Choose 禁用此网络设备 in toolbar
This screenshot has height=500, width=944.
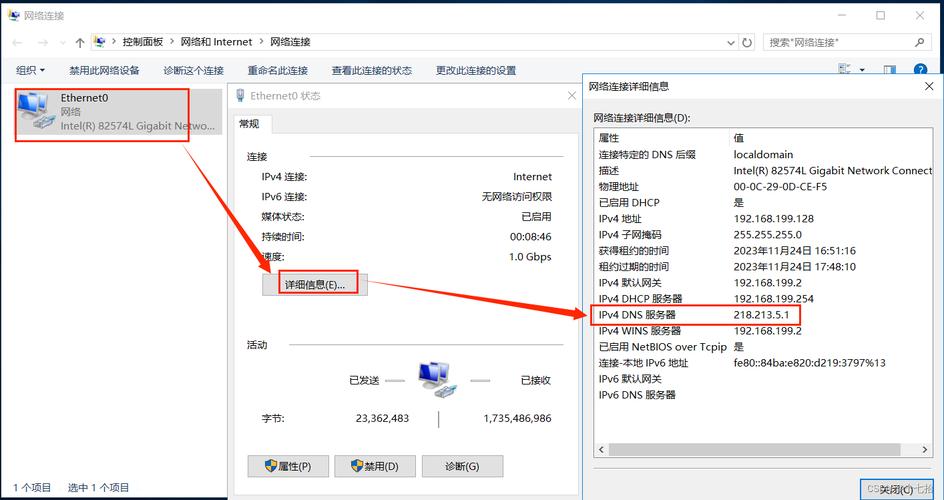104,70
